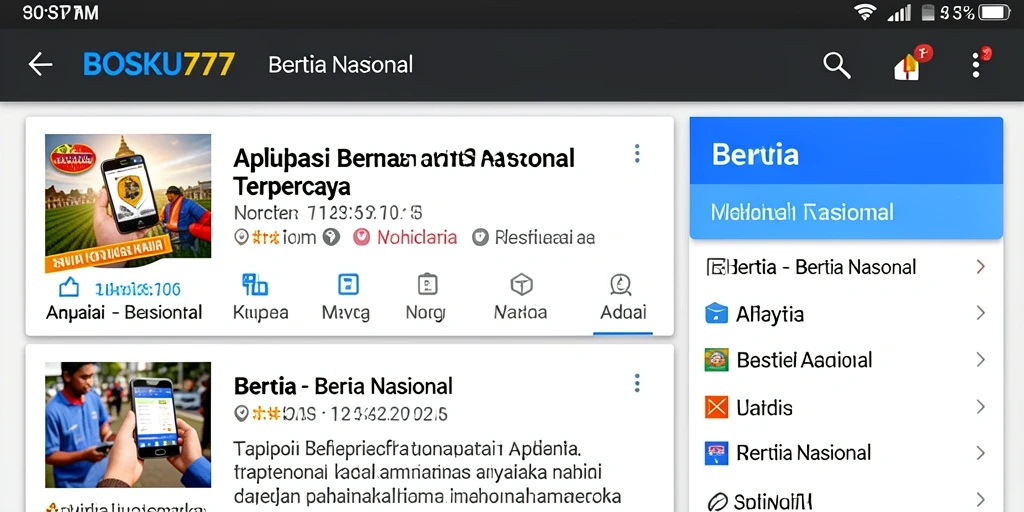Click the leaf icon in the last sidebar row
Image resolution: width=1024 pixels, height=512 pixels.
tap(717, 501)
